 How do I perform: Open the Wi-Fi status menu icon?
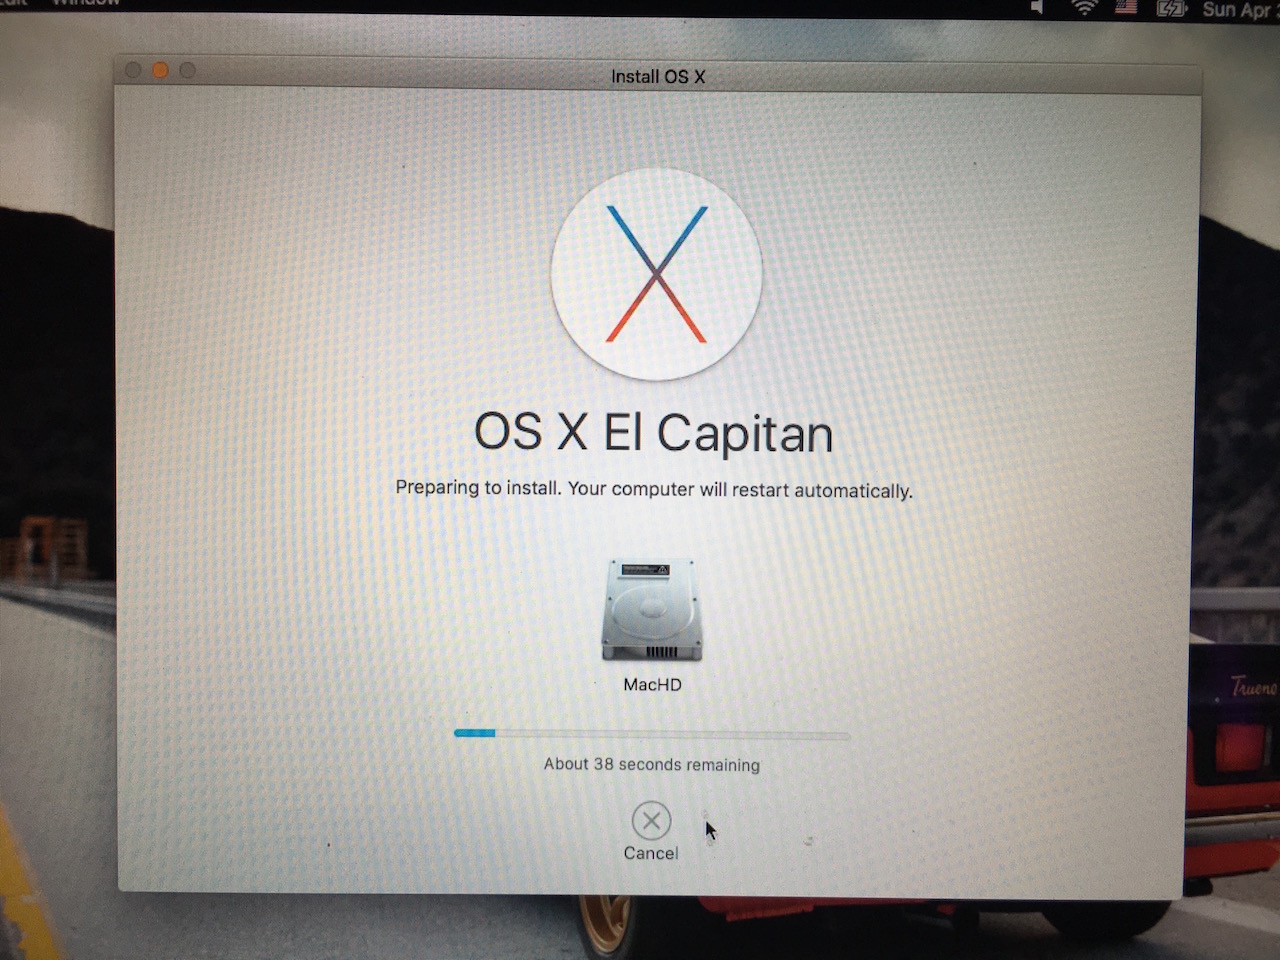coord(1084,8)
